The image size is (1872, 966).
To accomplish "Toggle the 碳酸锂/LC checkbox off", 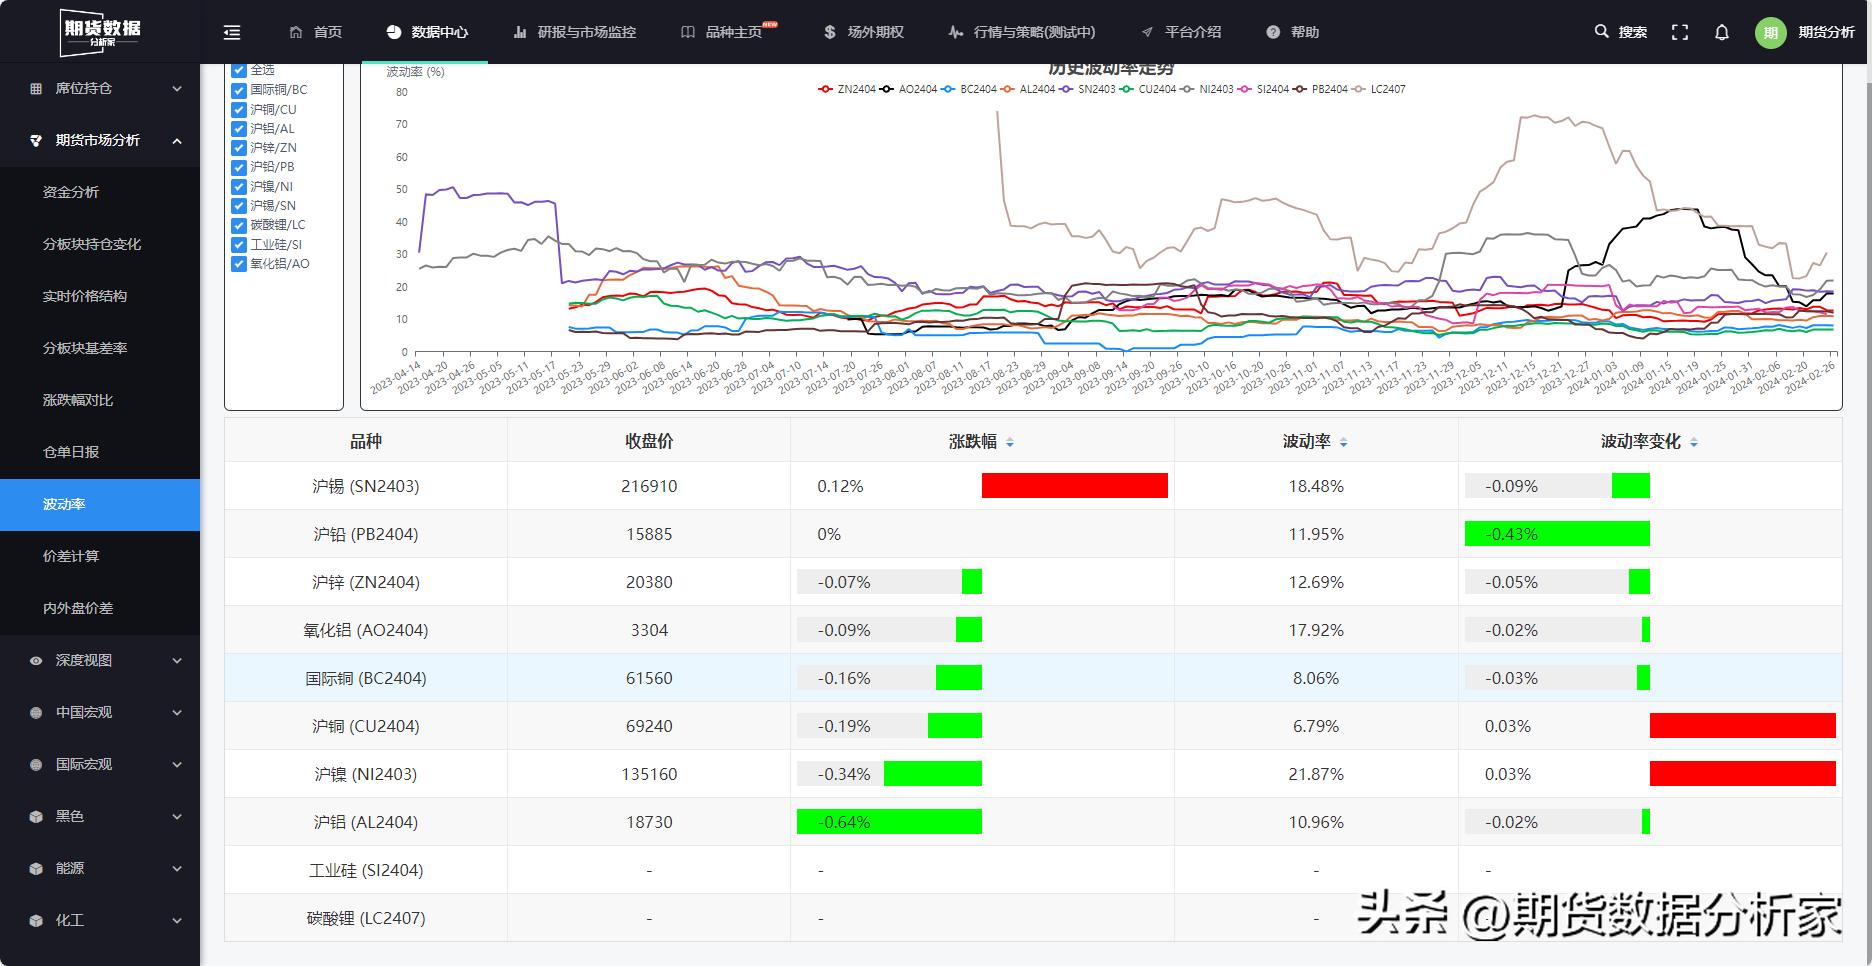I will pos(238,225).
